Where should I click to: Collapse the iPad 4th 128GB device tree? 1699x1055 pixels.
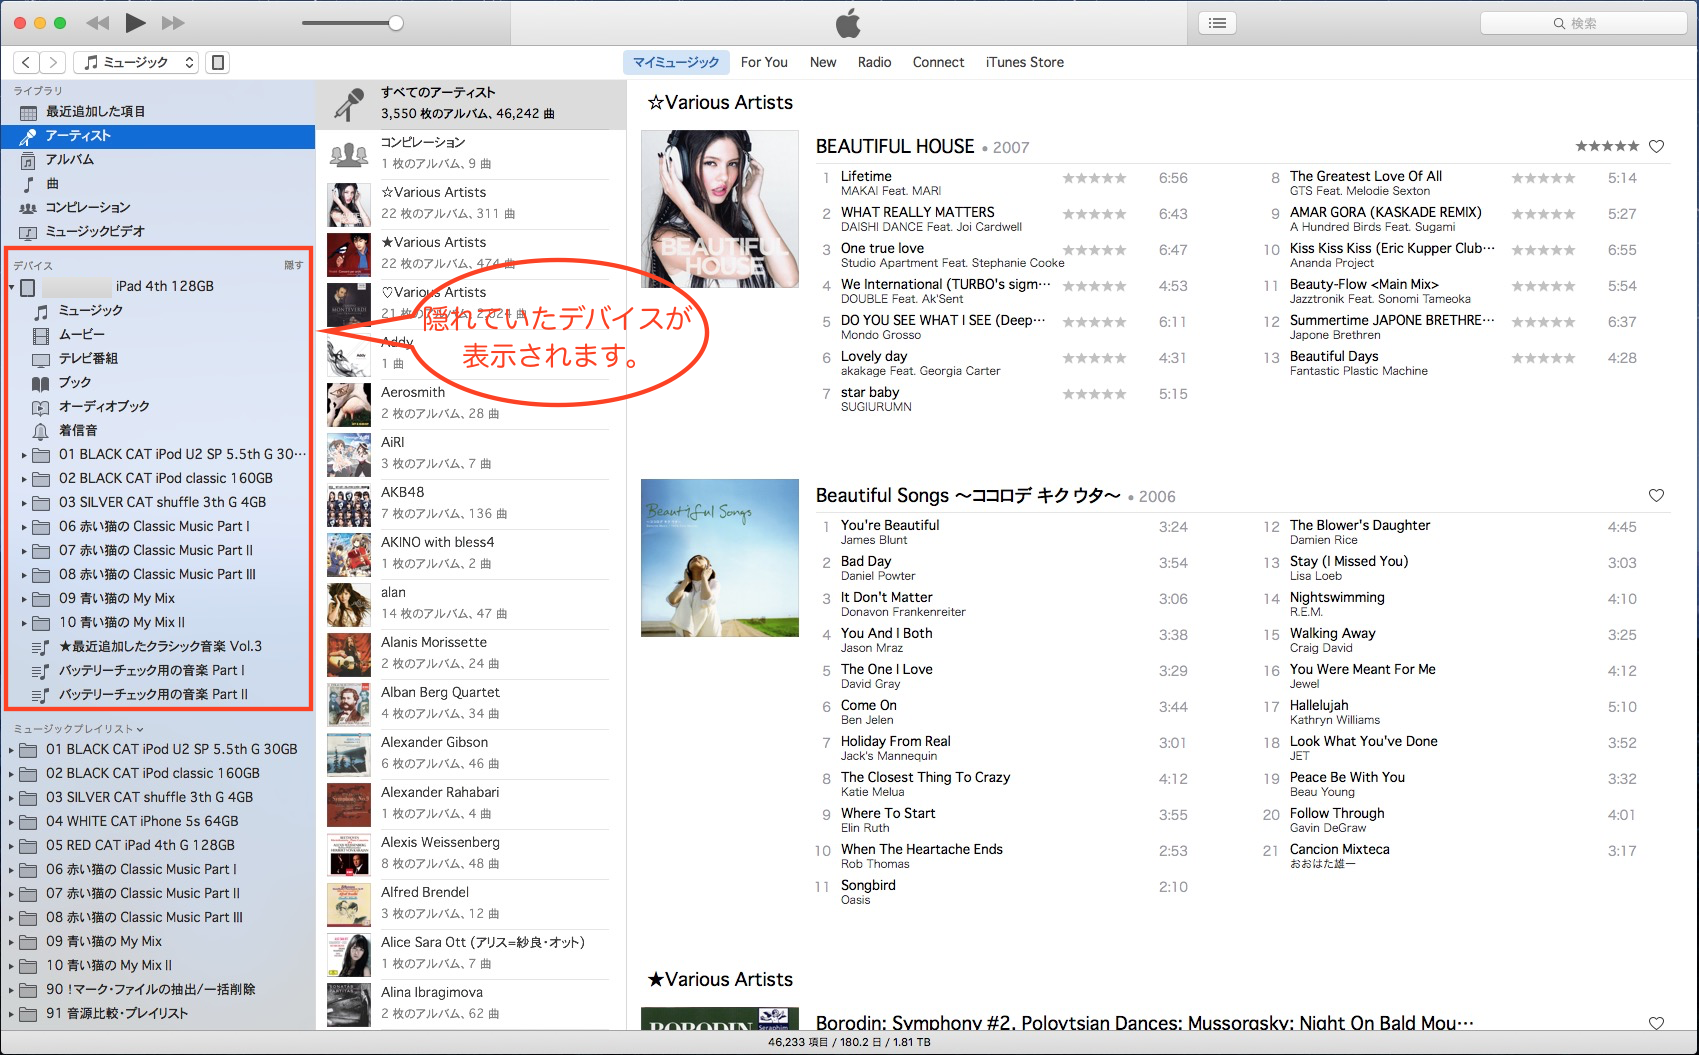[x=12, y=287]
